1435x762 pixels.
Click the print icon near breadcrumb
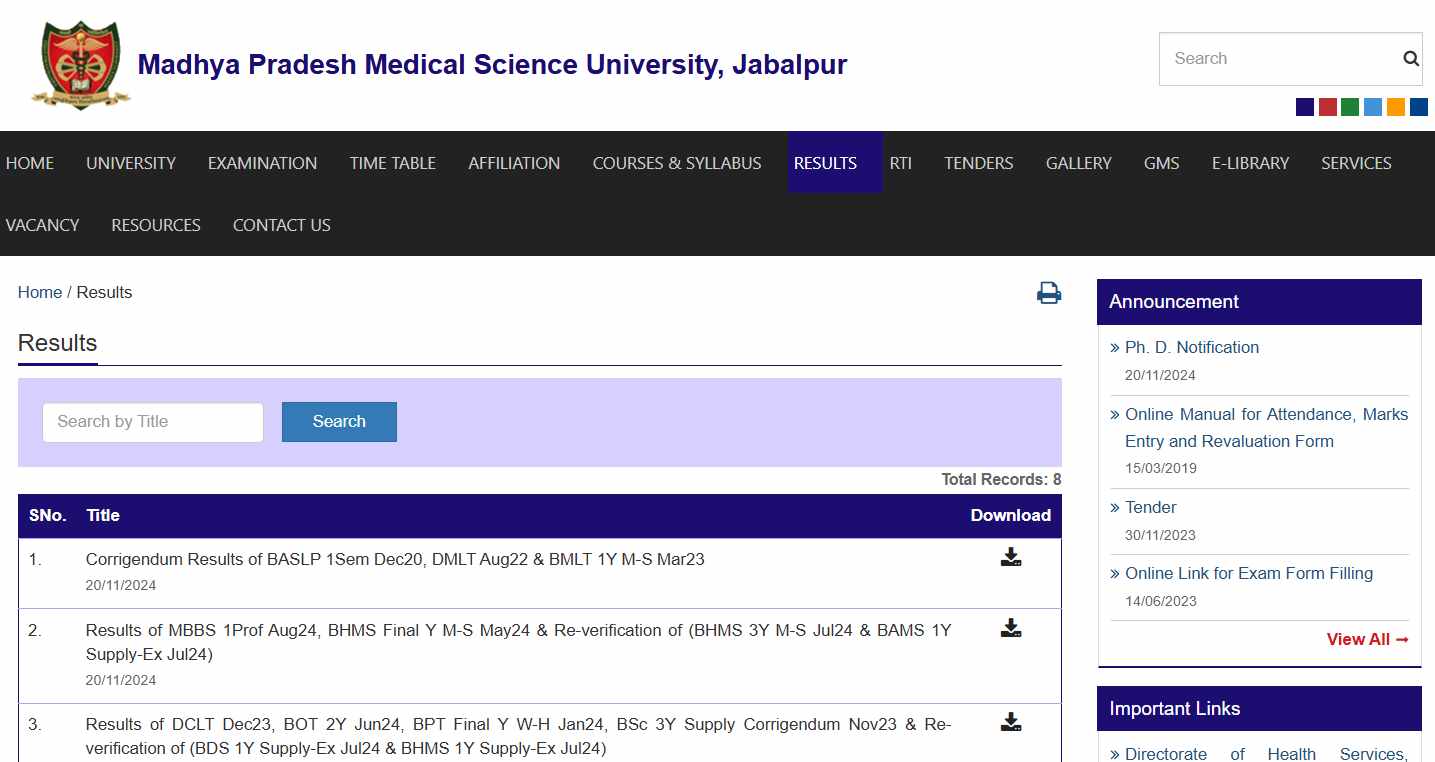1047,292
